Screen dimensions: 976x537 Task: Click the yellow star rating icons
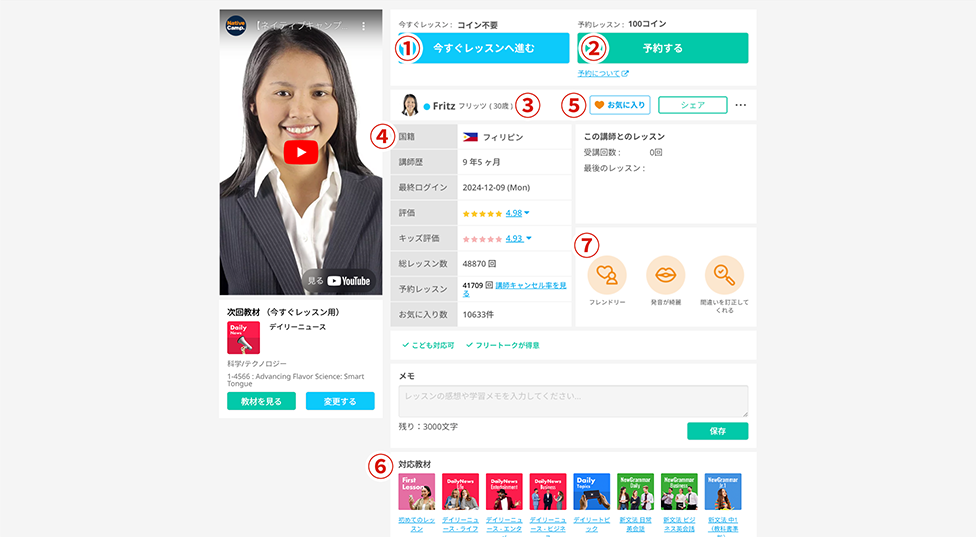(x=482, y=213)
